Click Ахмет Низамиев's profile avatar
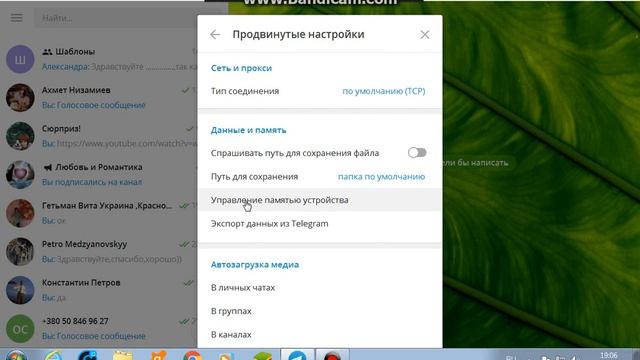640x360 pixels. [20, 98]
